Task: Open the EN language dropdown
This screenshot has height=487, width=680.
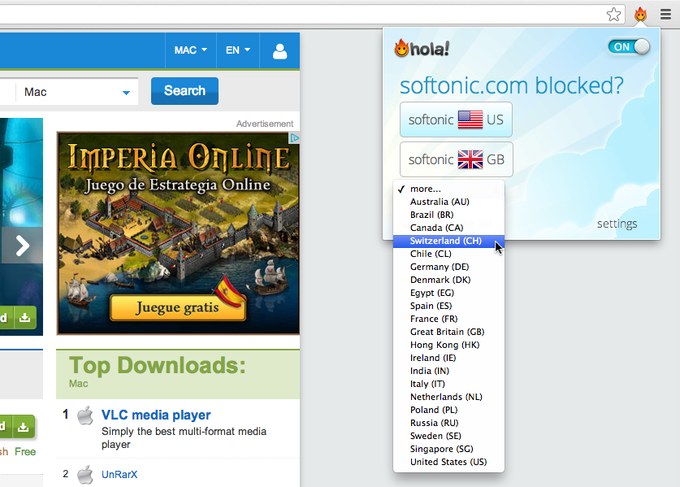Action: click(x=238, y=50)
